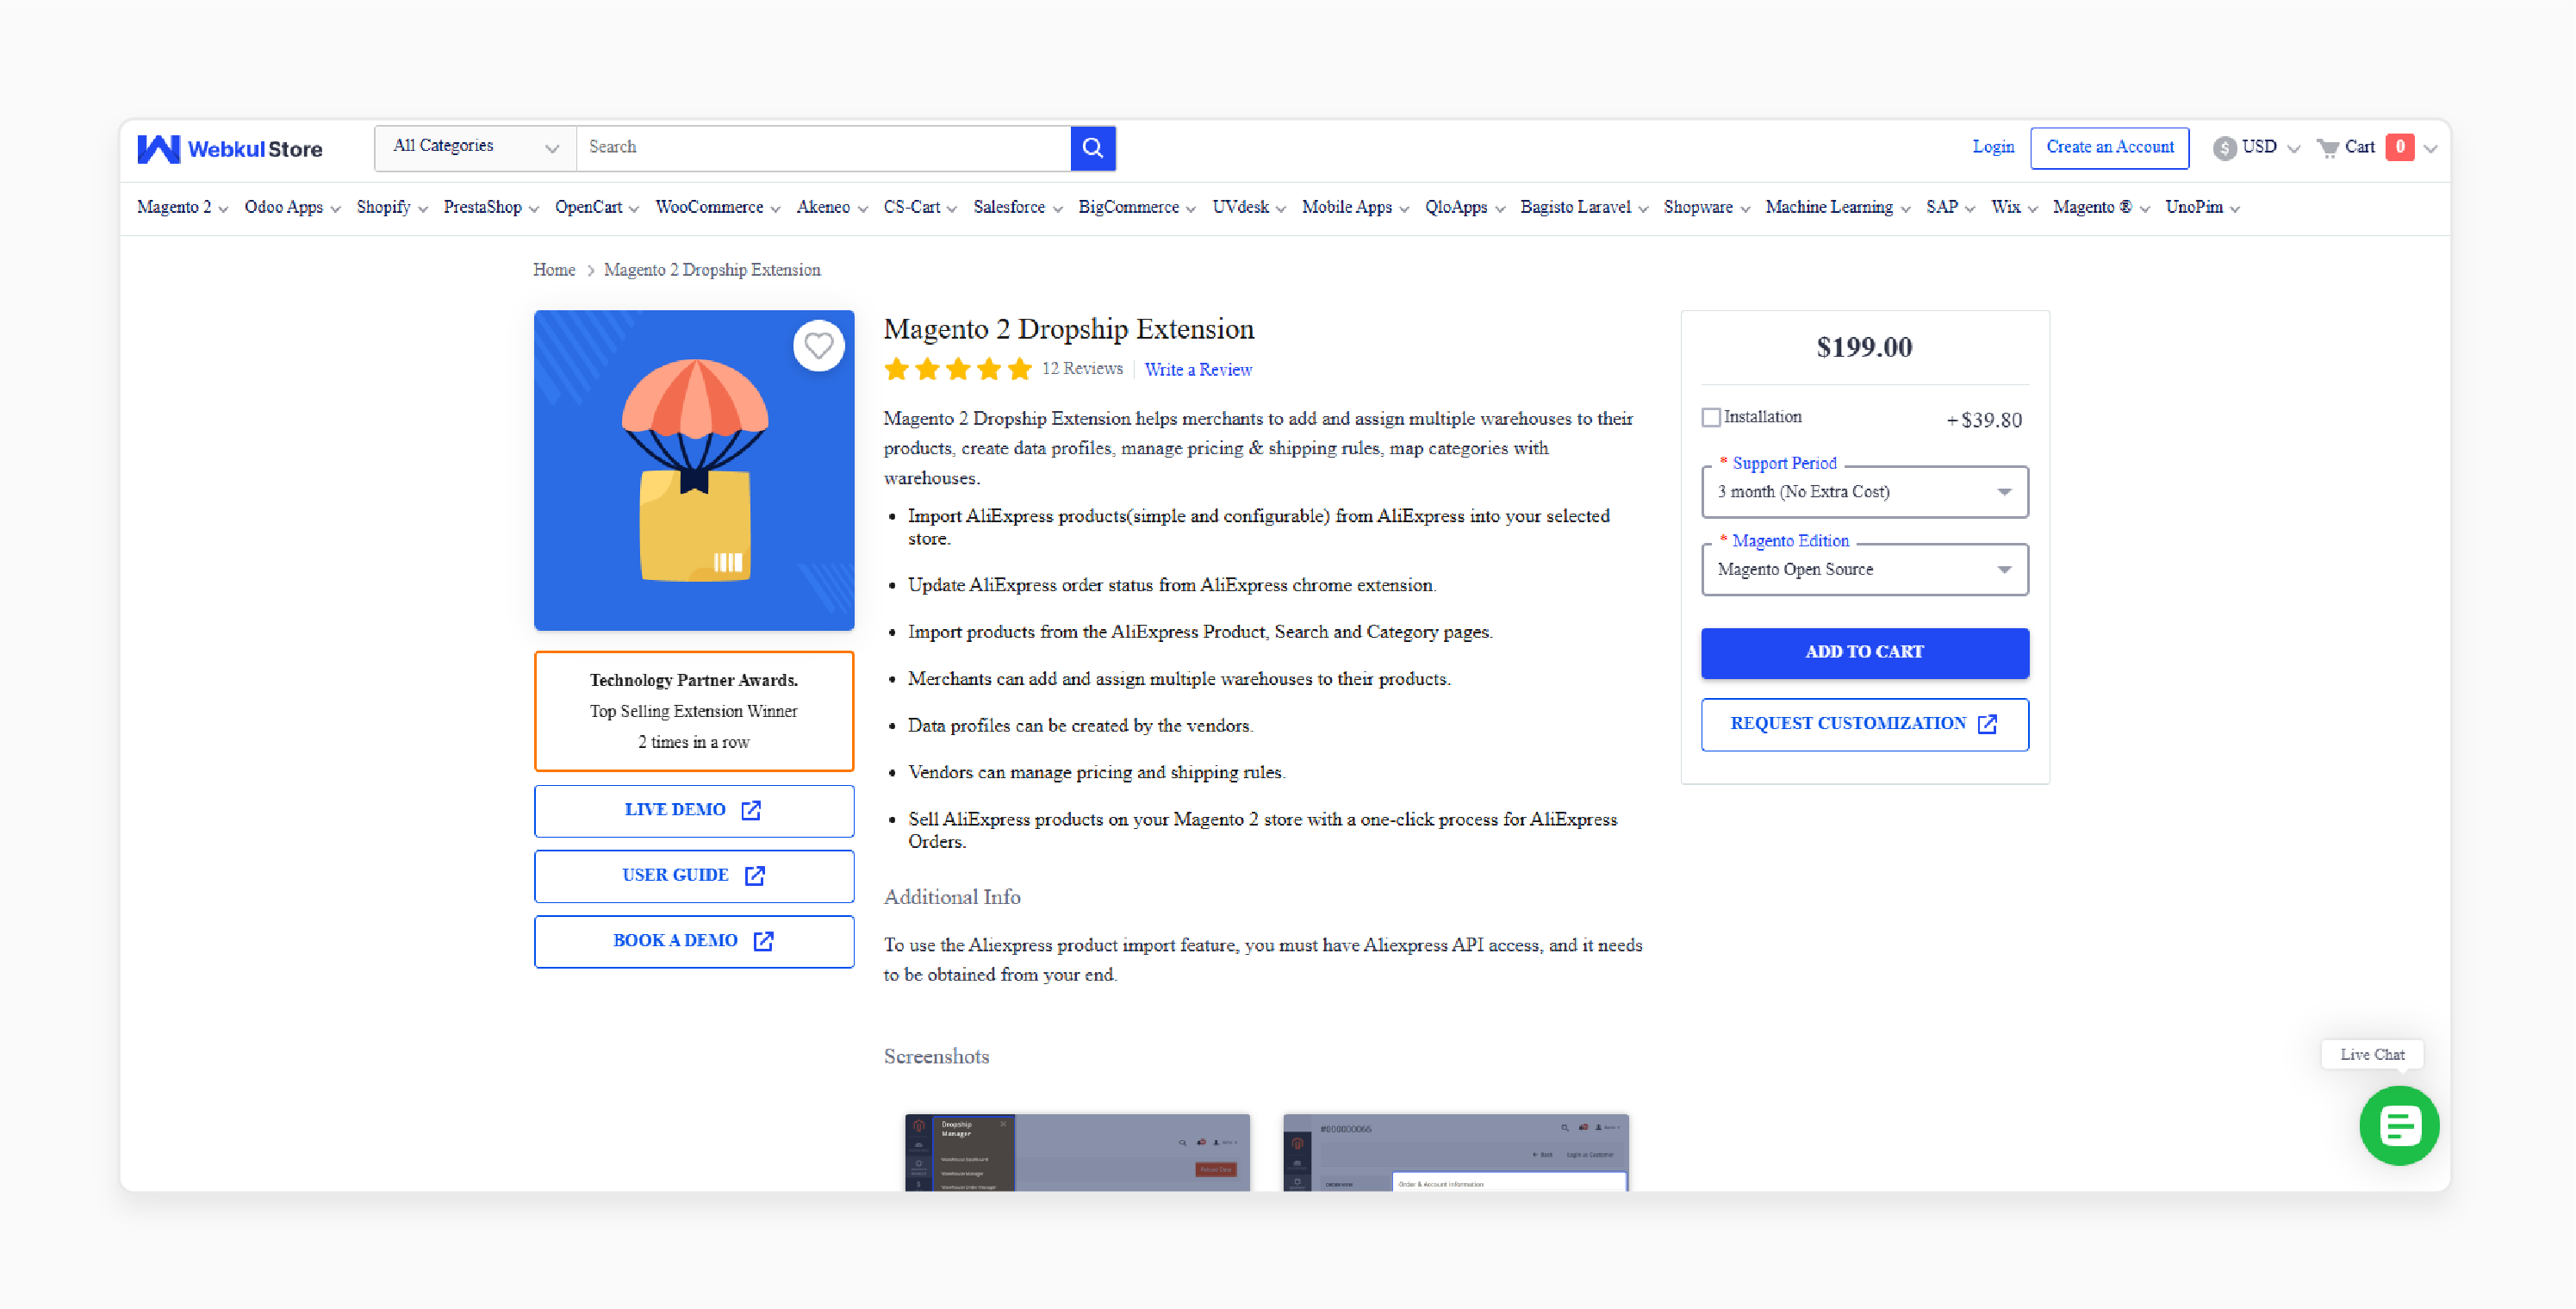
Task: Open the OpenCart menu item
Action: point(596,208)
